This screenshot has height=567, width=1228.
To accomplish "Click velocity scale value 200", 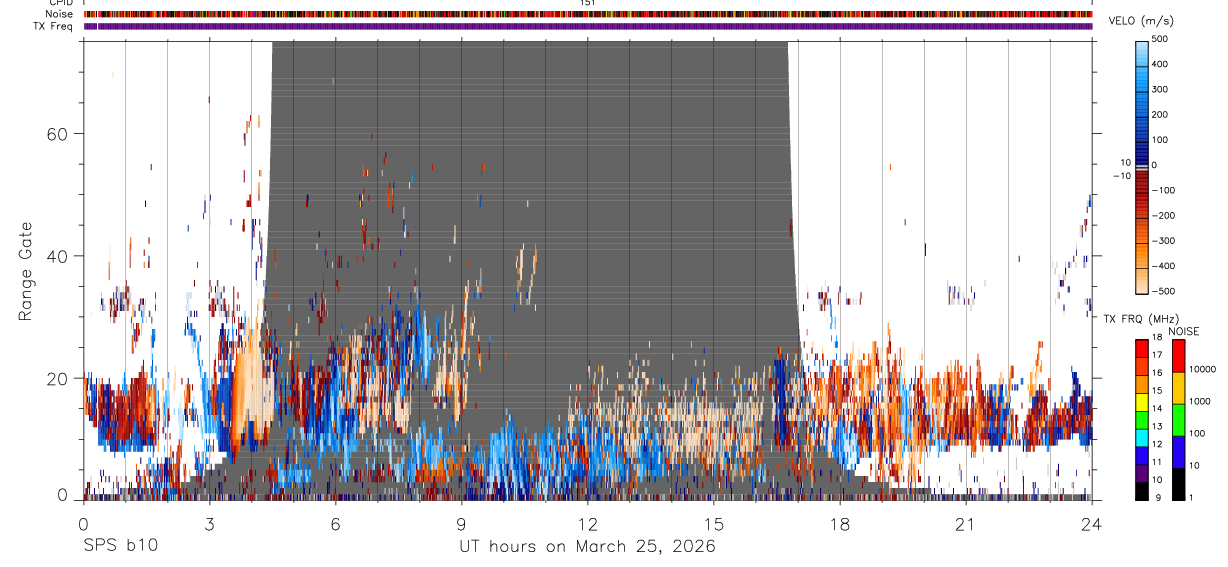I will 1162,115.
